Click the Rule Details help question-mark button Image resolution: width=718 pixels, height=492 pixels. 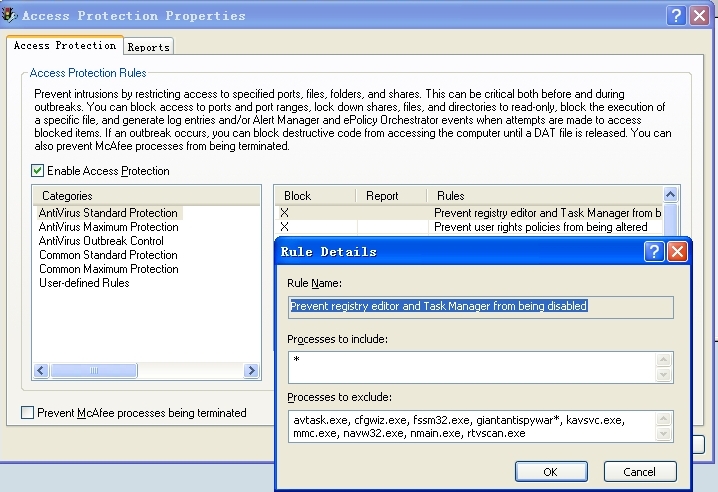point(654,252)
